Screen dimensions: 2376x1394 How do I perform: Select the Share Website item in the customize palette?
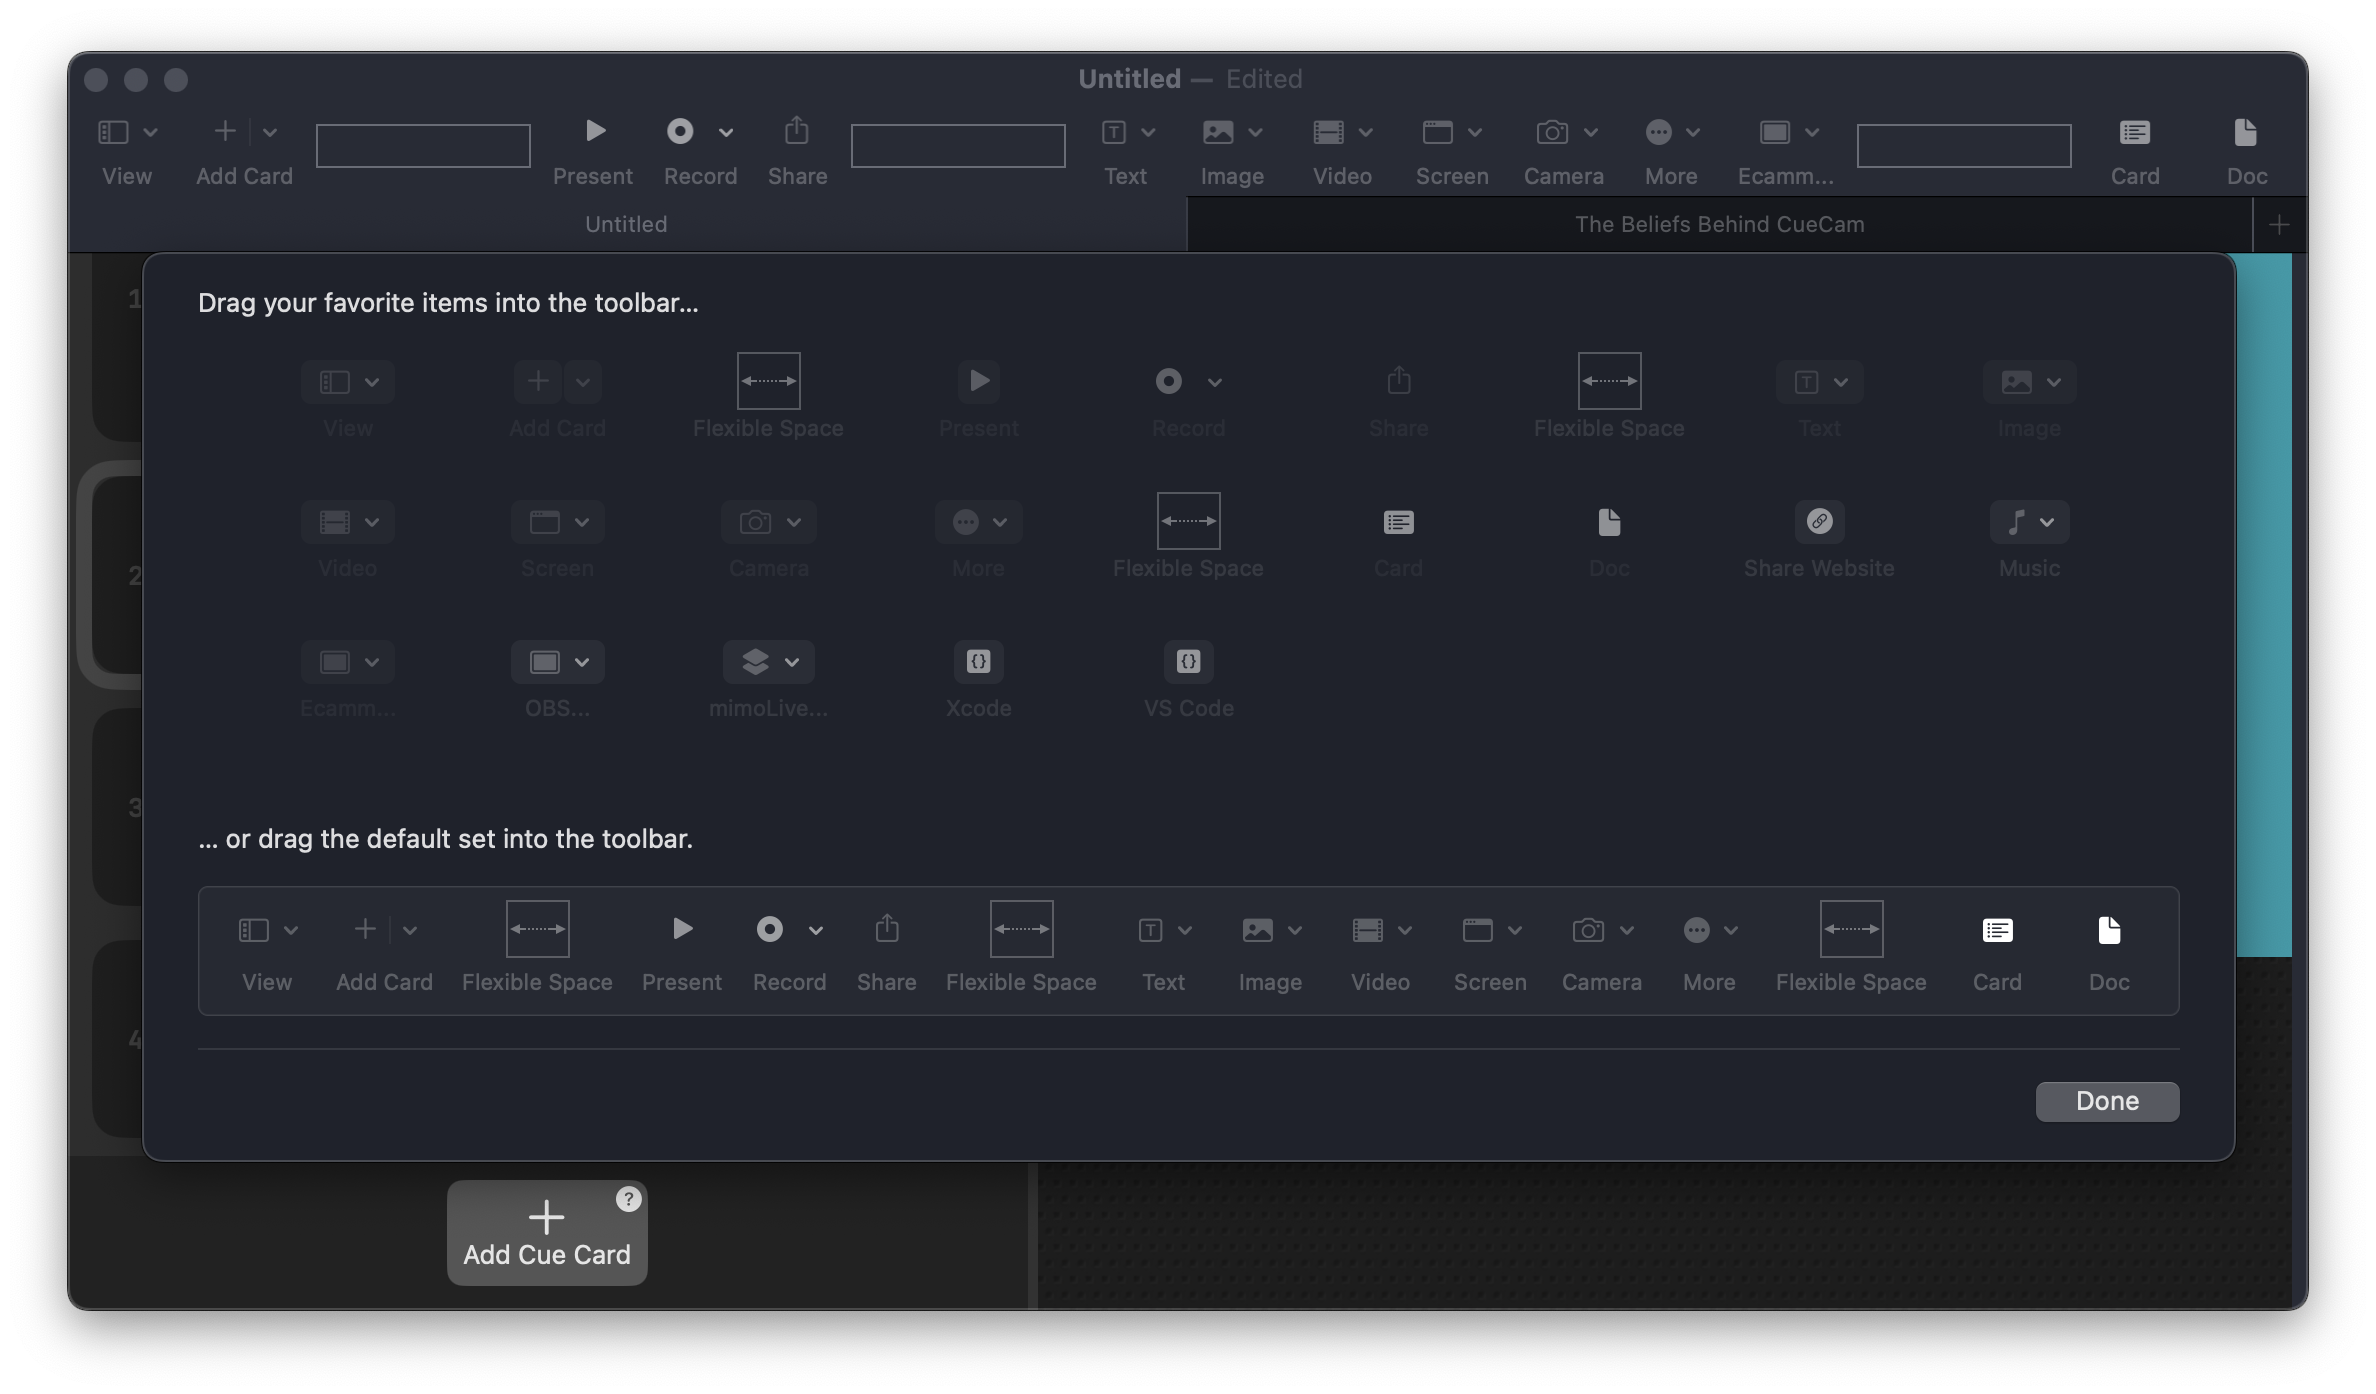pyautogui.click(x=1819, y=539)
